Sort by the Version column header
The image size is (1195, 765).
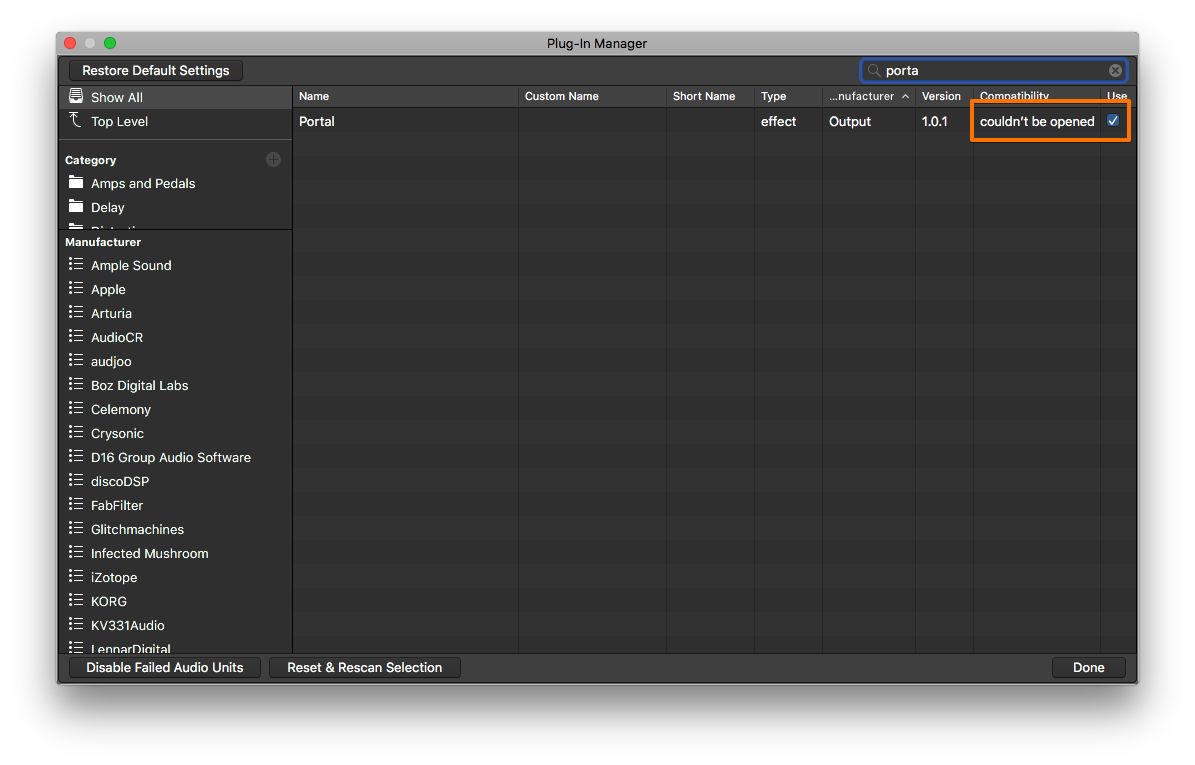(944, 96)
